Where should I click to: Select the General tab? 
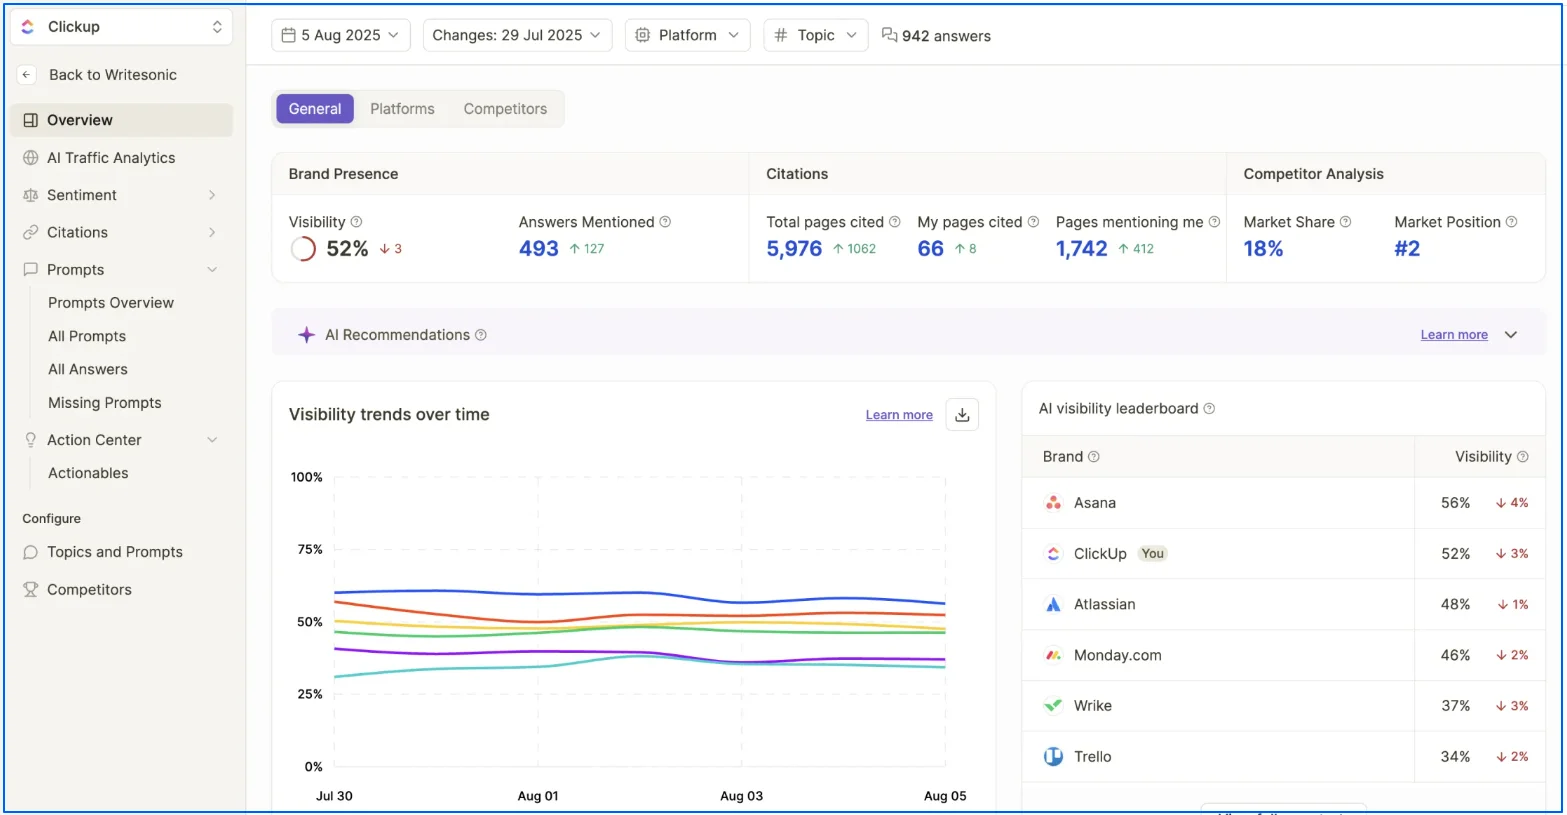pos(315,109)
